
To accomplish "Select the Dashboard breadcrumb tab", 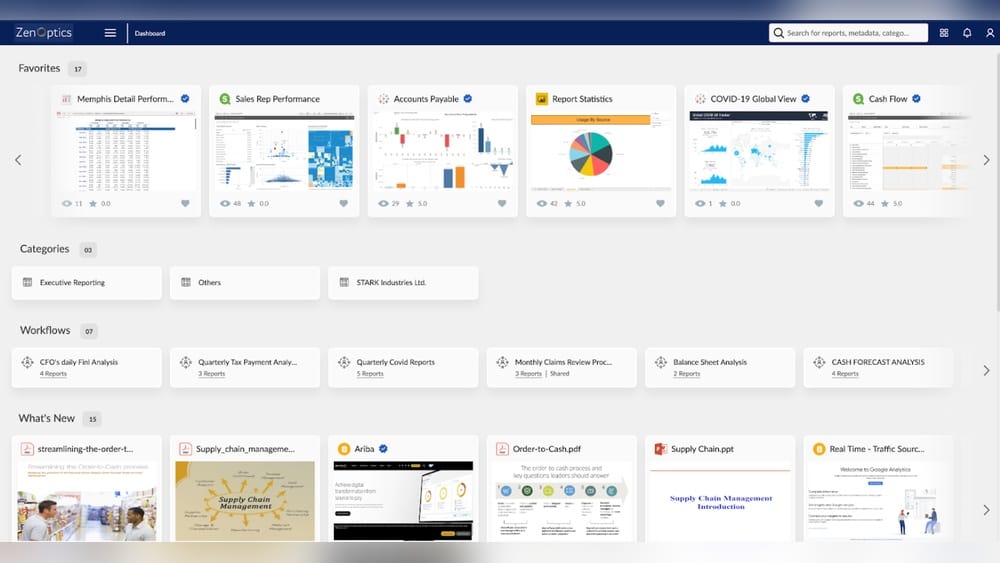I will click(x=150, y=33).
